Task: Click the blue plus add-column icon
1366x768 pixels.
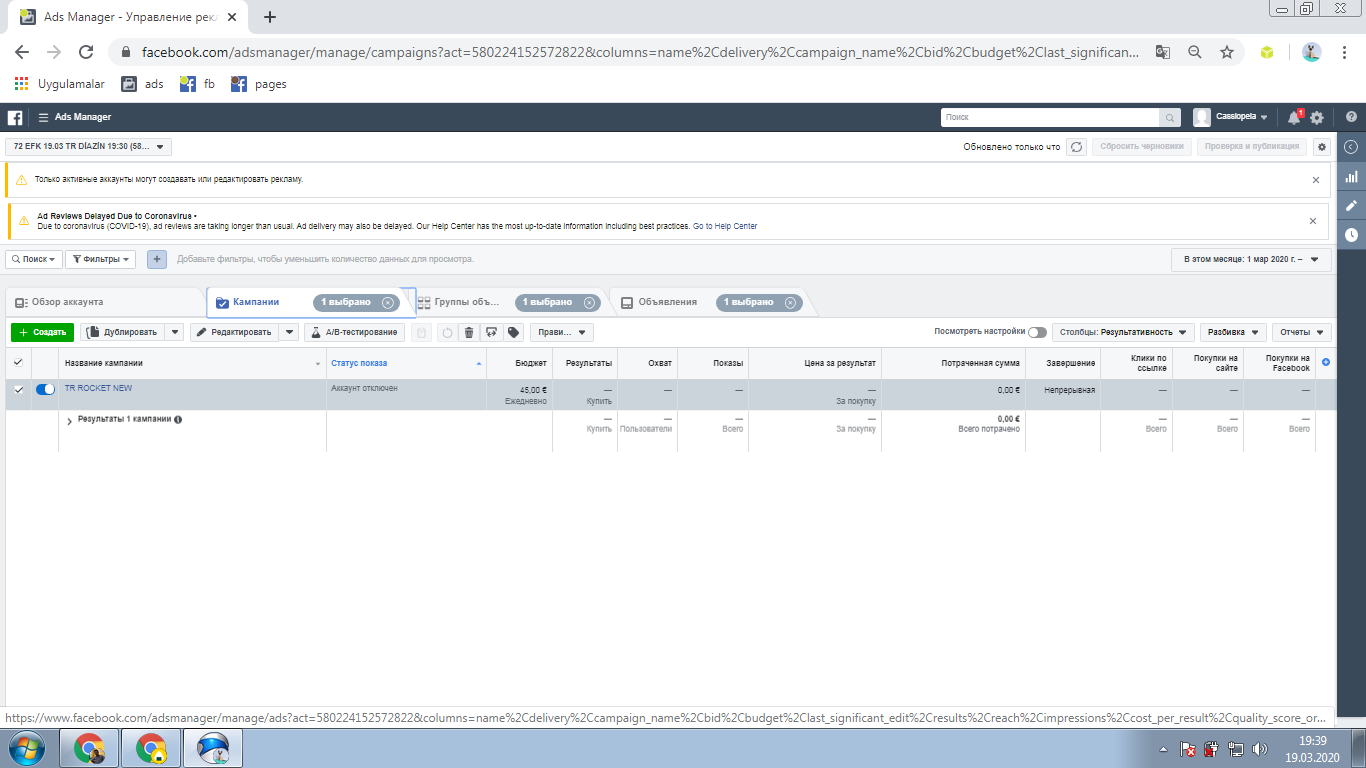Action: pyautogui.click(x=1326, y=362)
